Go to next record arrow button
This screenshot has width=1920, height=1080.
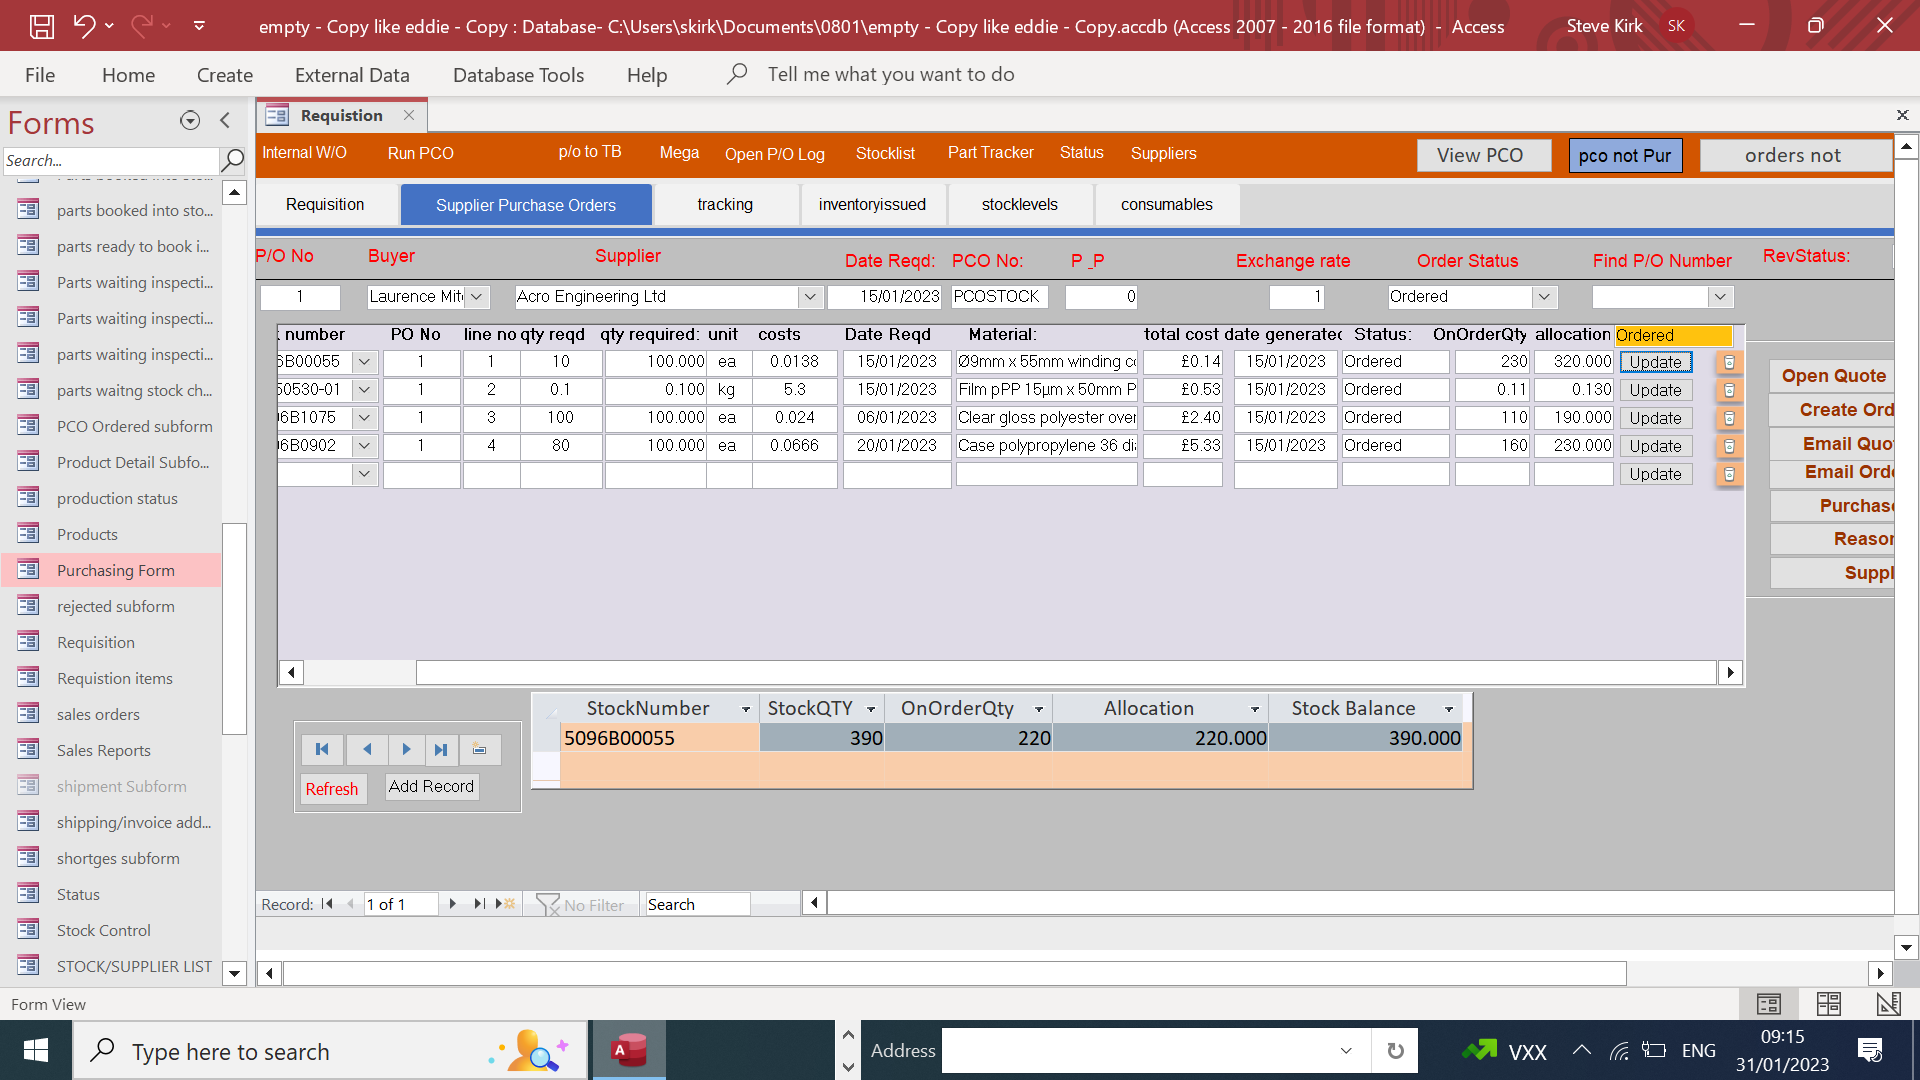tap(405, 749)
